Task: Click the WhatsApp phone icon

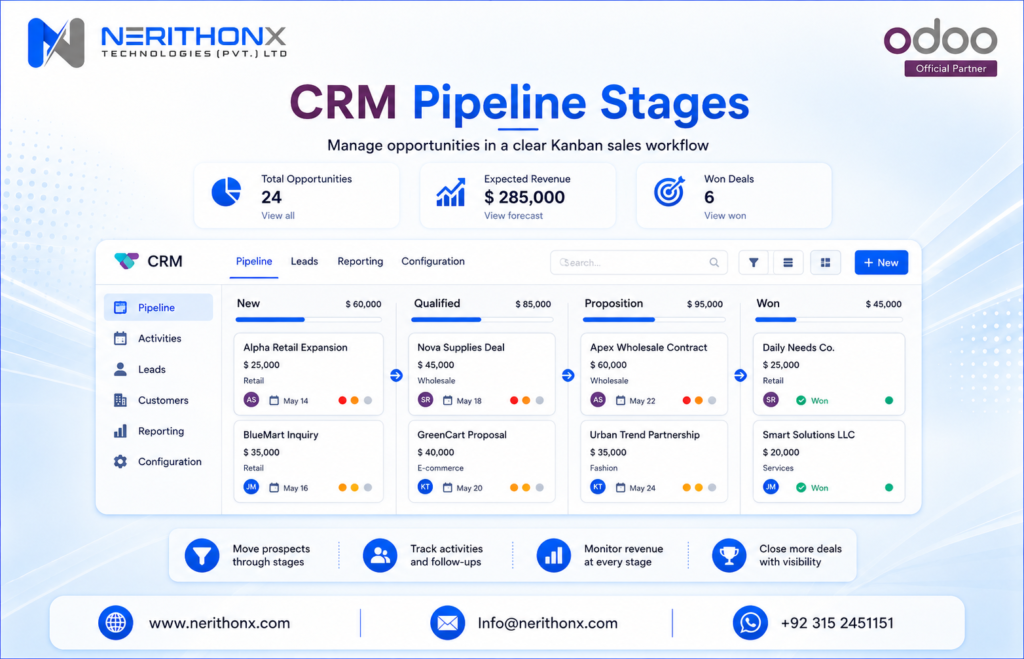Action: [x=750, y=622]
